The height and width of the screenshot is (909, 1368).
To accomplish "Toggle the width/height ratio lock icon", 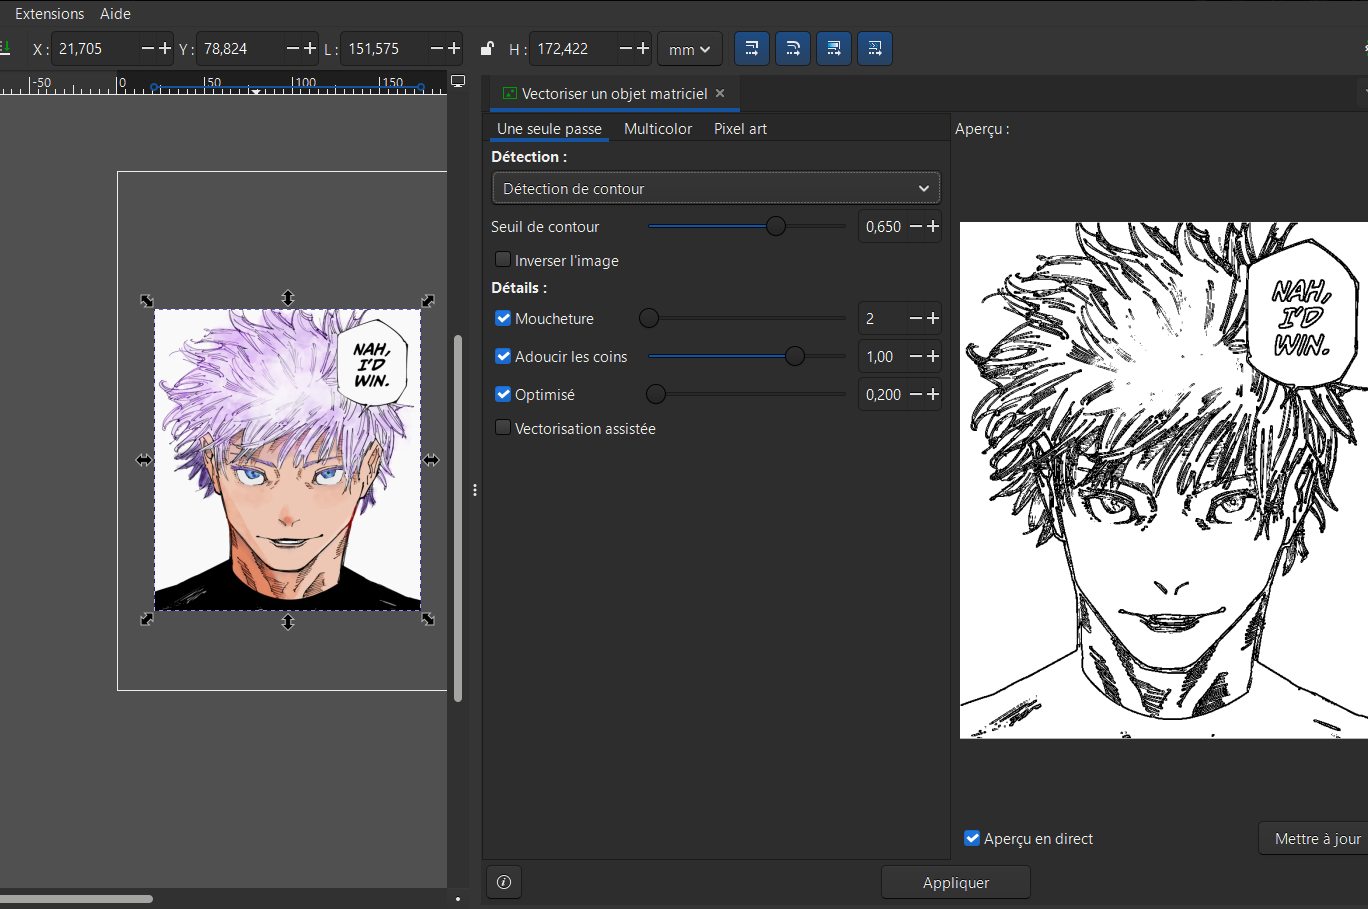I will point(487,48).
